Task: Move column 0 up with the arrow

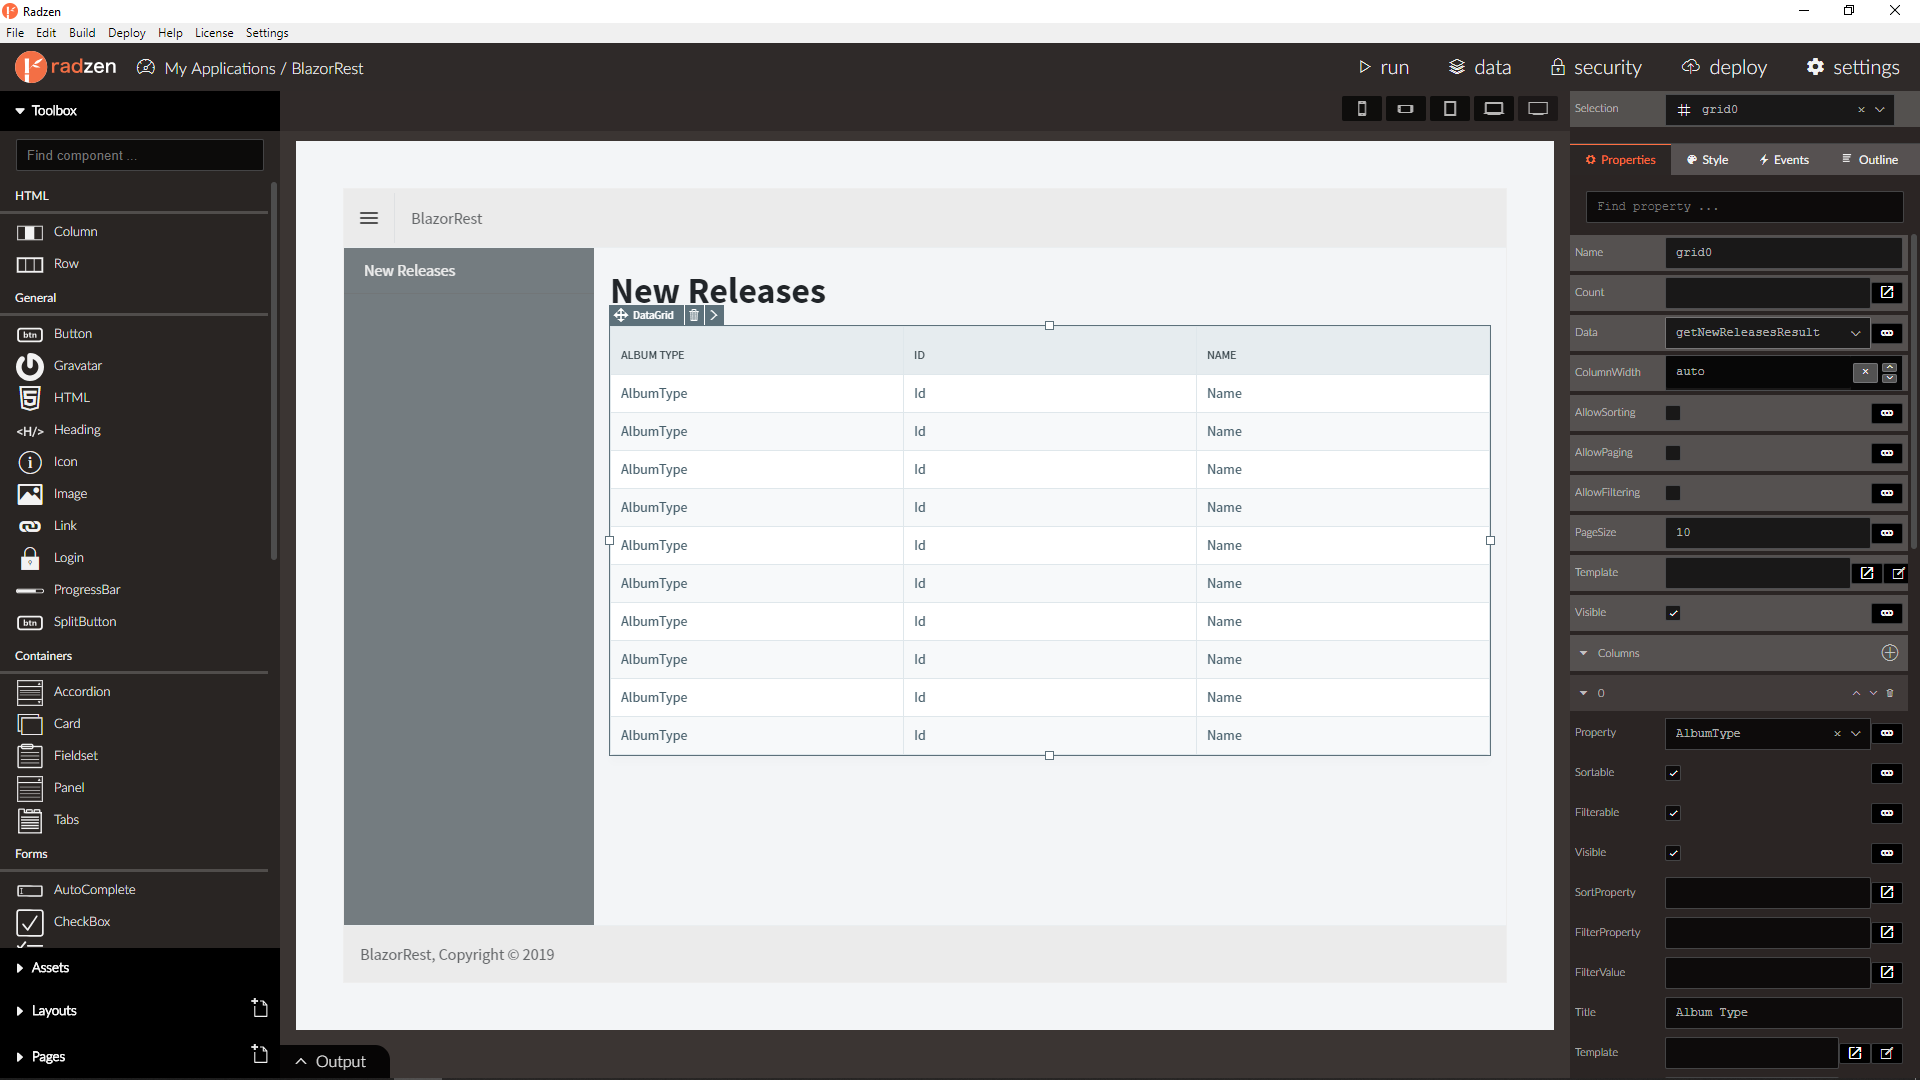Action: pos(1856,693)
